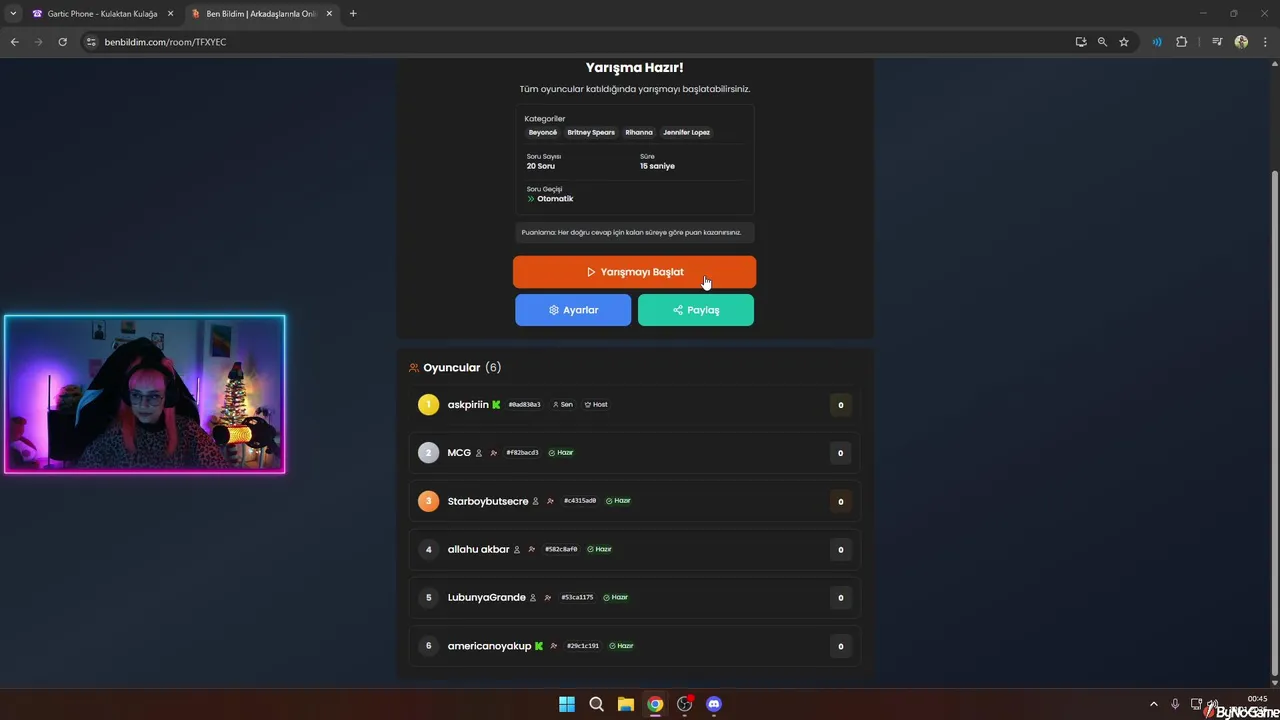Click the profile icon beside MCG
Viewport: 1280px width, 720px height.
(x=479, y=453)
